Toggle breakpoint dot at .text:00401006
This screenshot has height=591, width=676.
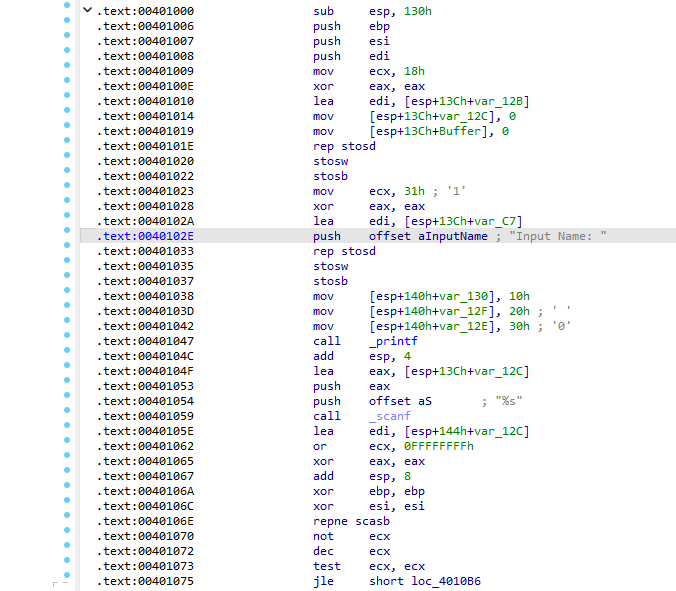(x=67, y=20)
